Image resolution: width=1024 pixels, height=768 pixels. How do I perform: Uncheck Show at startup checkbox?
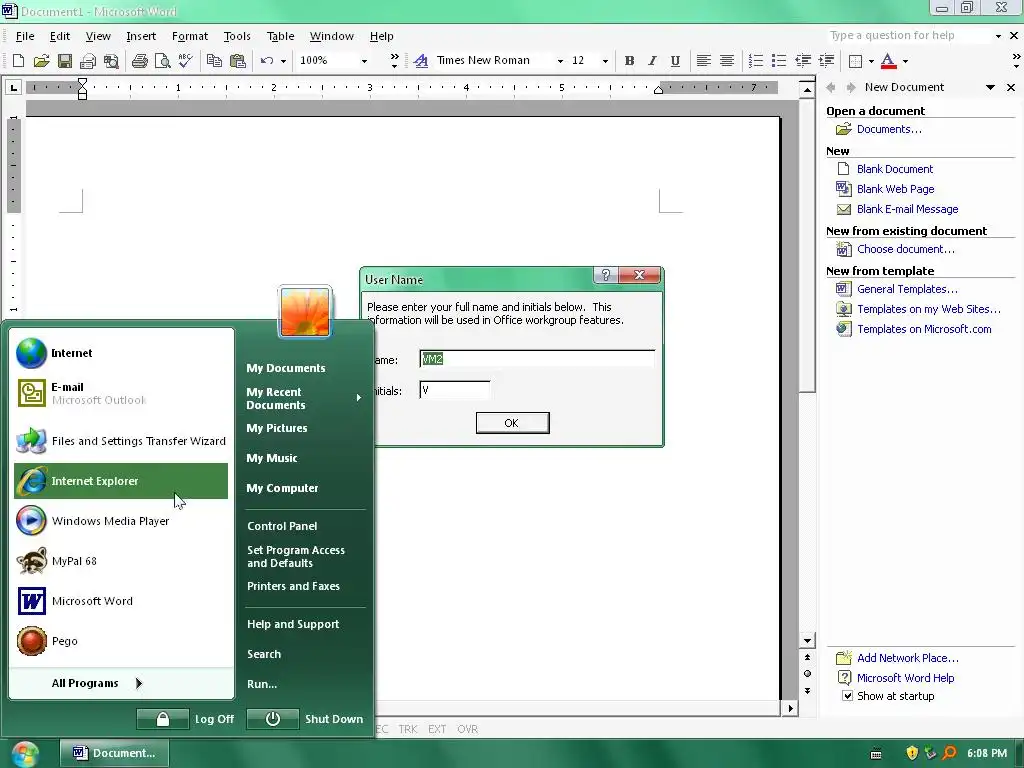847,696
